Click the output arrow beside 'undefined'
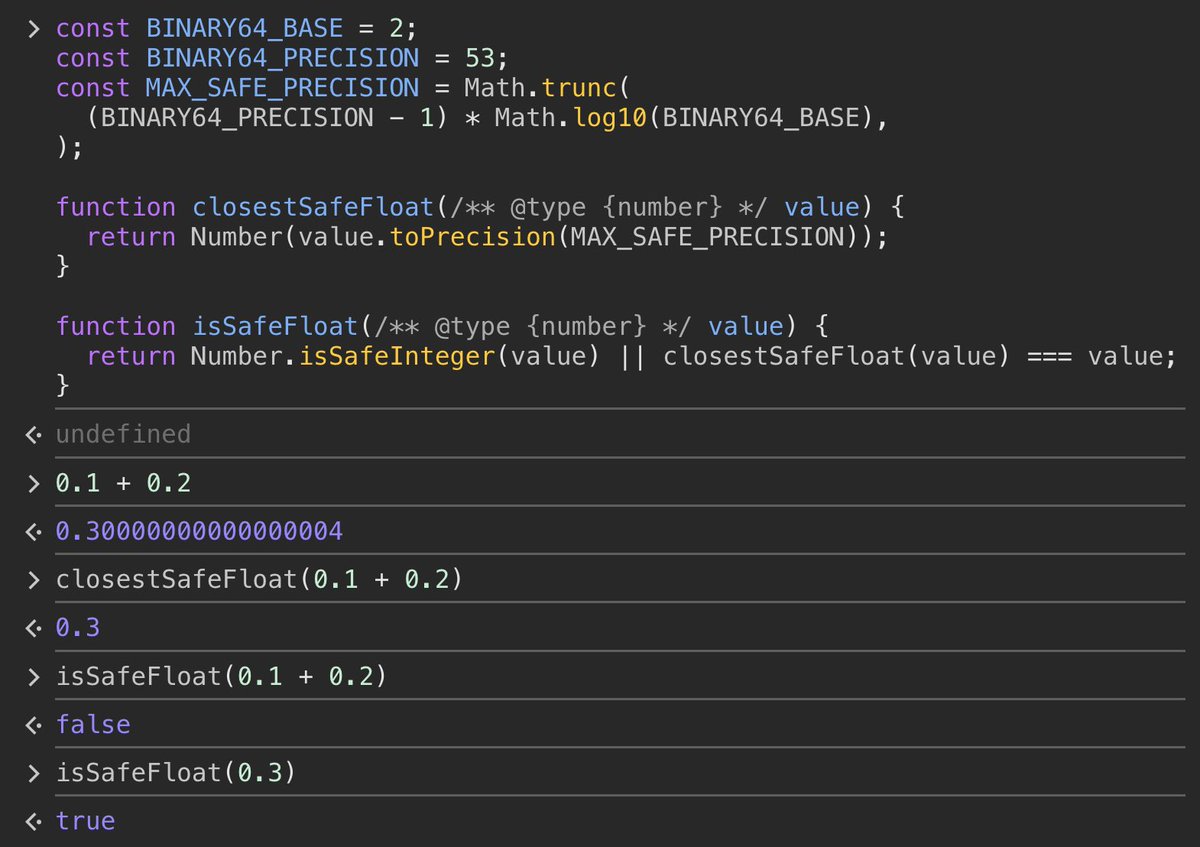 coord(34,434)
